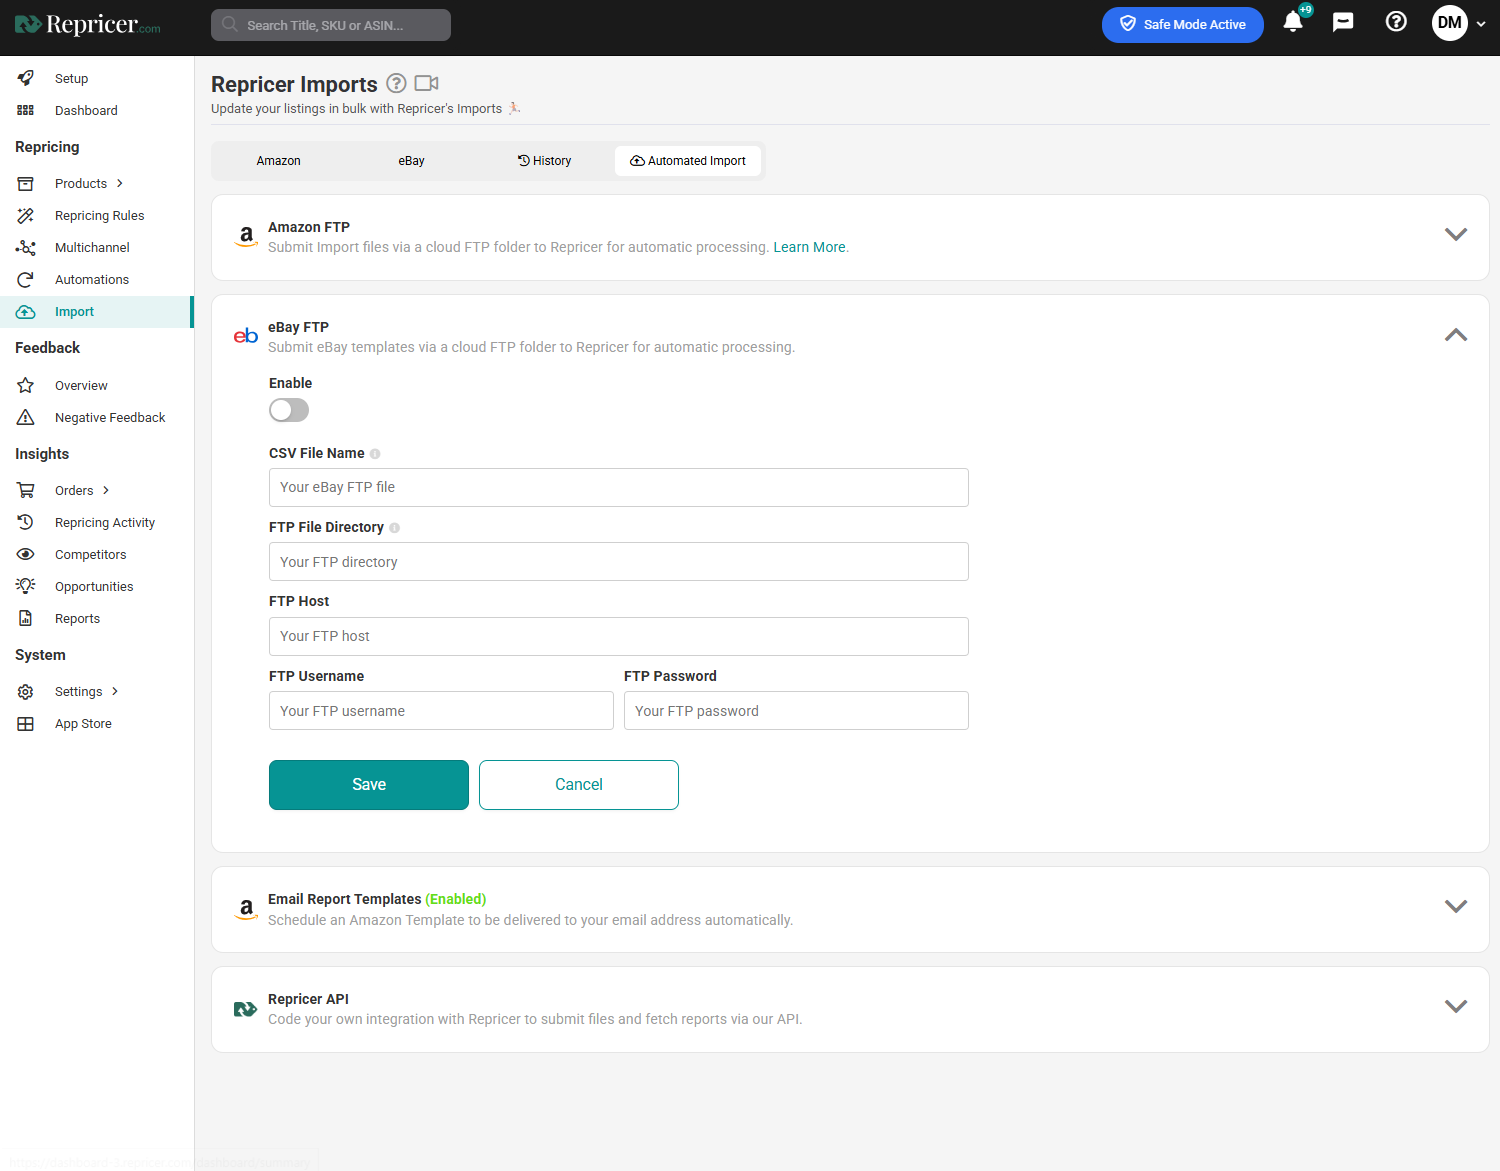
Task: Select the Automated Import tab
Action: point(688,161)
